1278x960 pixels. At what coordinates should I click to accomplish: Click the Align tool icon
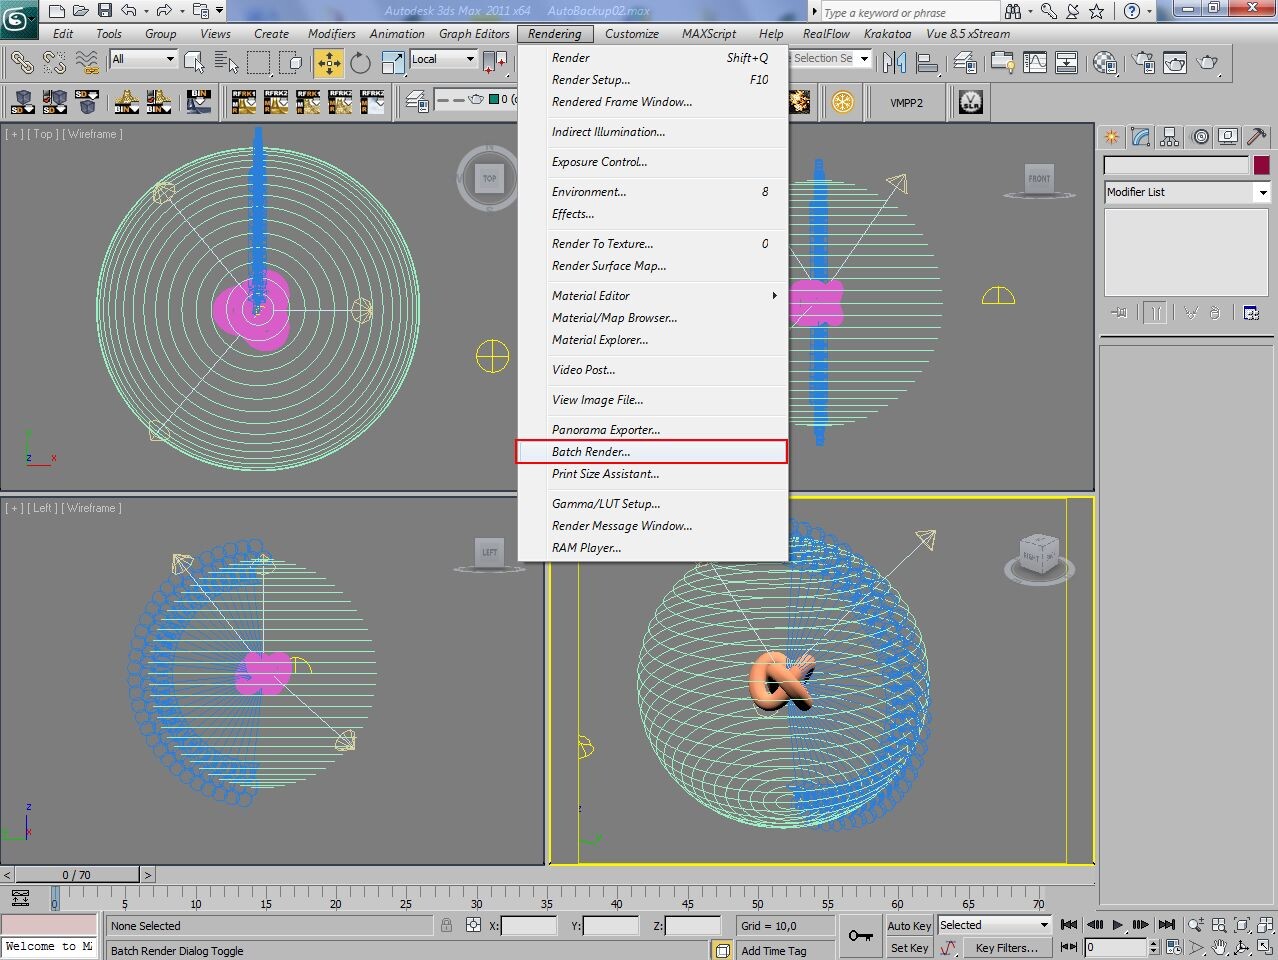coord(927,63)
